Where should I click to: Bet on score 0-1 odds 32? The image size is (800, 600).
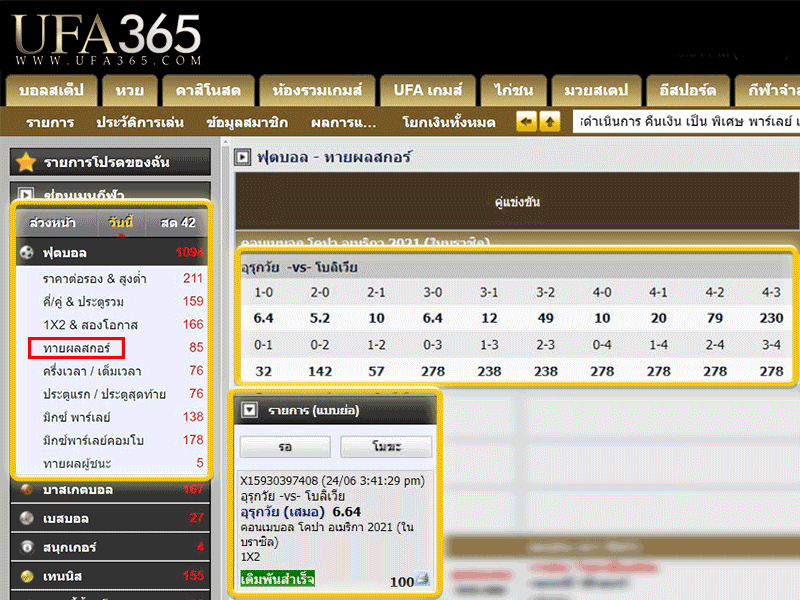[264, 371]
